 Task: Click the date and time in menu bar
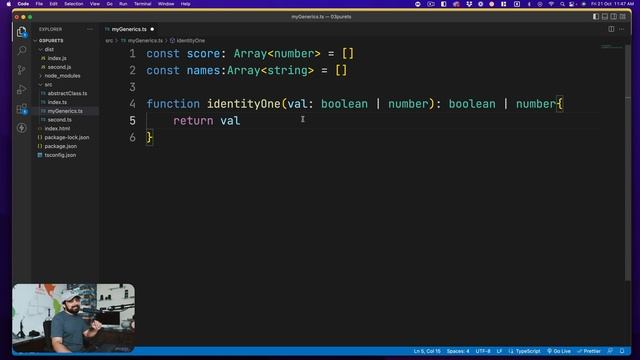(613, 4)
